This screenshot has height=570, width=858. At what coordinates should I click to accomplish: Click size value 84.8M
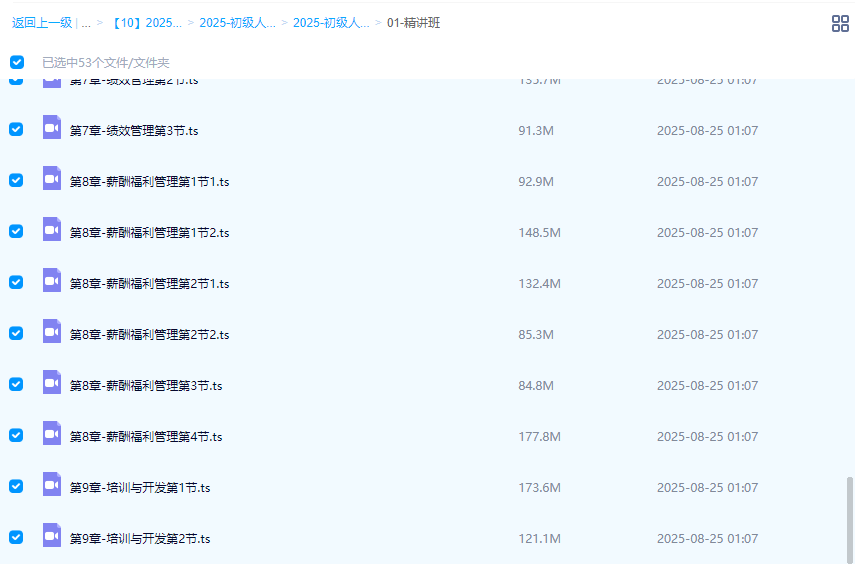click(536, 386)
